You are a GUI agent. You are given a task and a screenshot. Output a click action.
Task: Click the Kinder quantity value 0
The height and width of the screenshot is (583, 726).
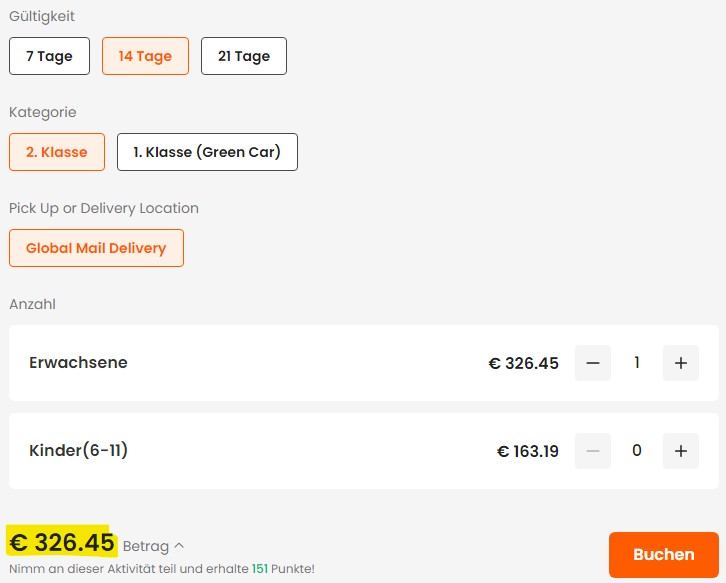[637, 451]
